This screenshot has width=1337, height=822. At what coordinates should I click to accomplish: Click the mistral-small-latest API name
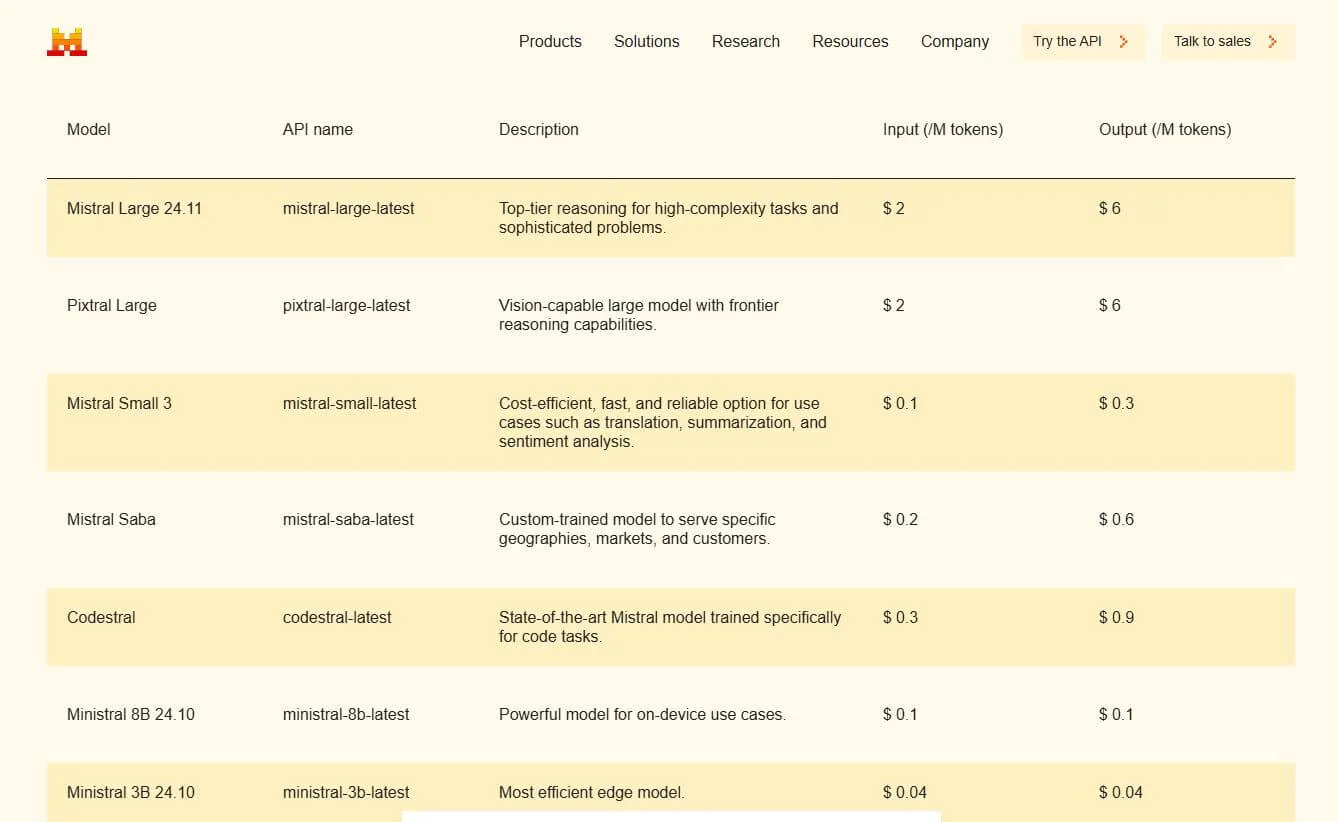(x=349, y=403)
